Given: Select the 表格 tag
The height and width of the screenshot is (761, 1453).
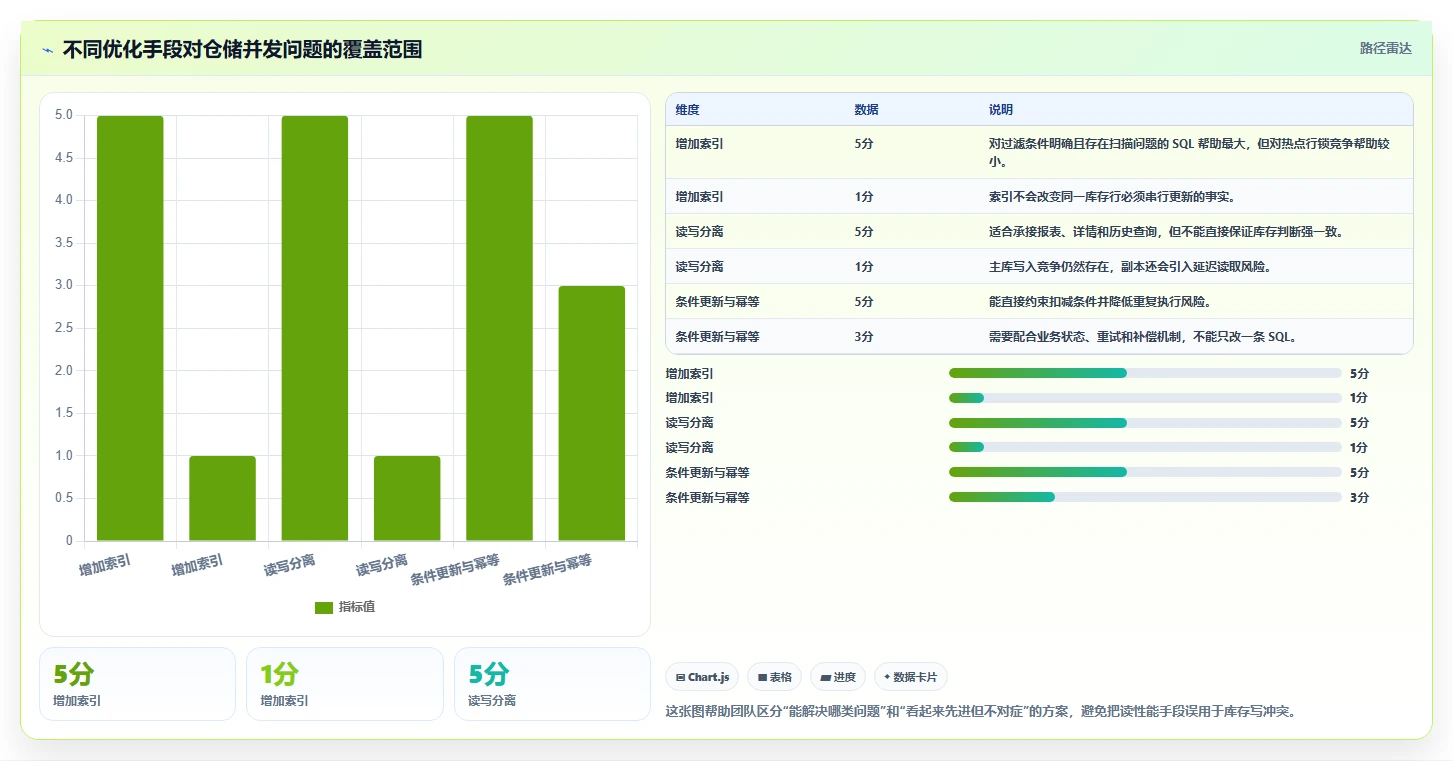Looking at the screenshot, I should 775,677.
